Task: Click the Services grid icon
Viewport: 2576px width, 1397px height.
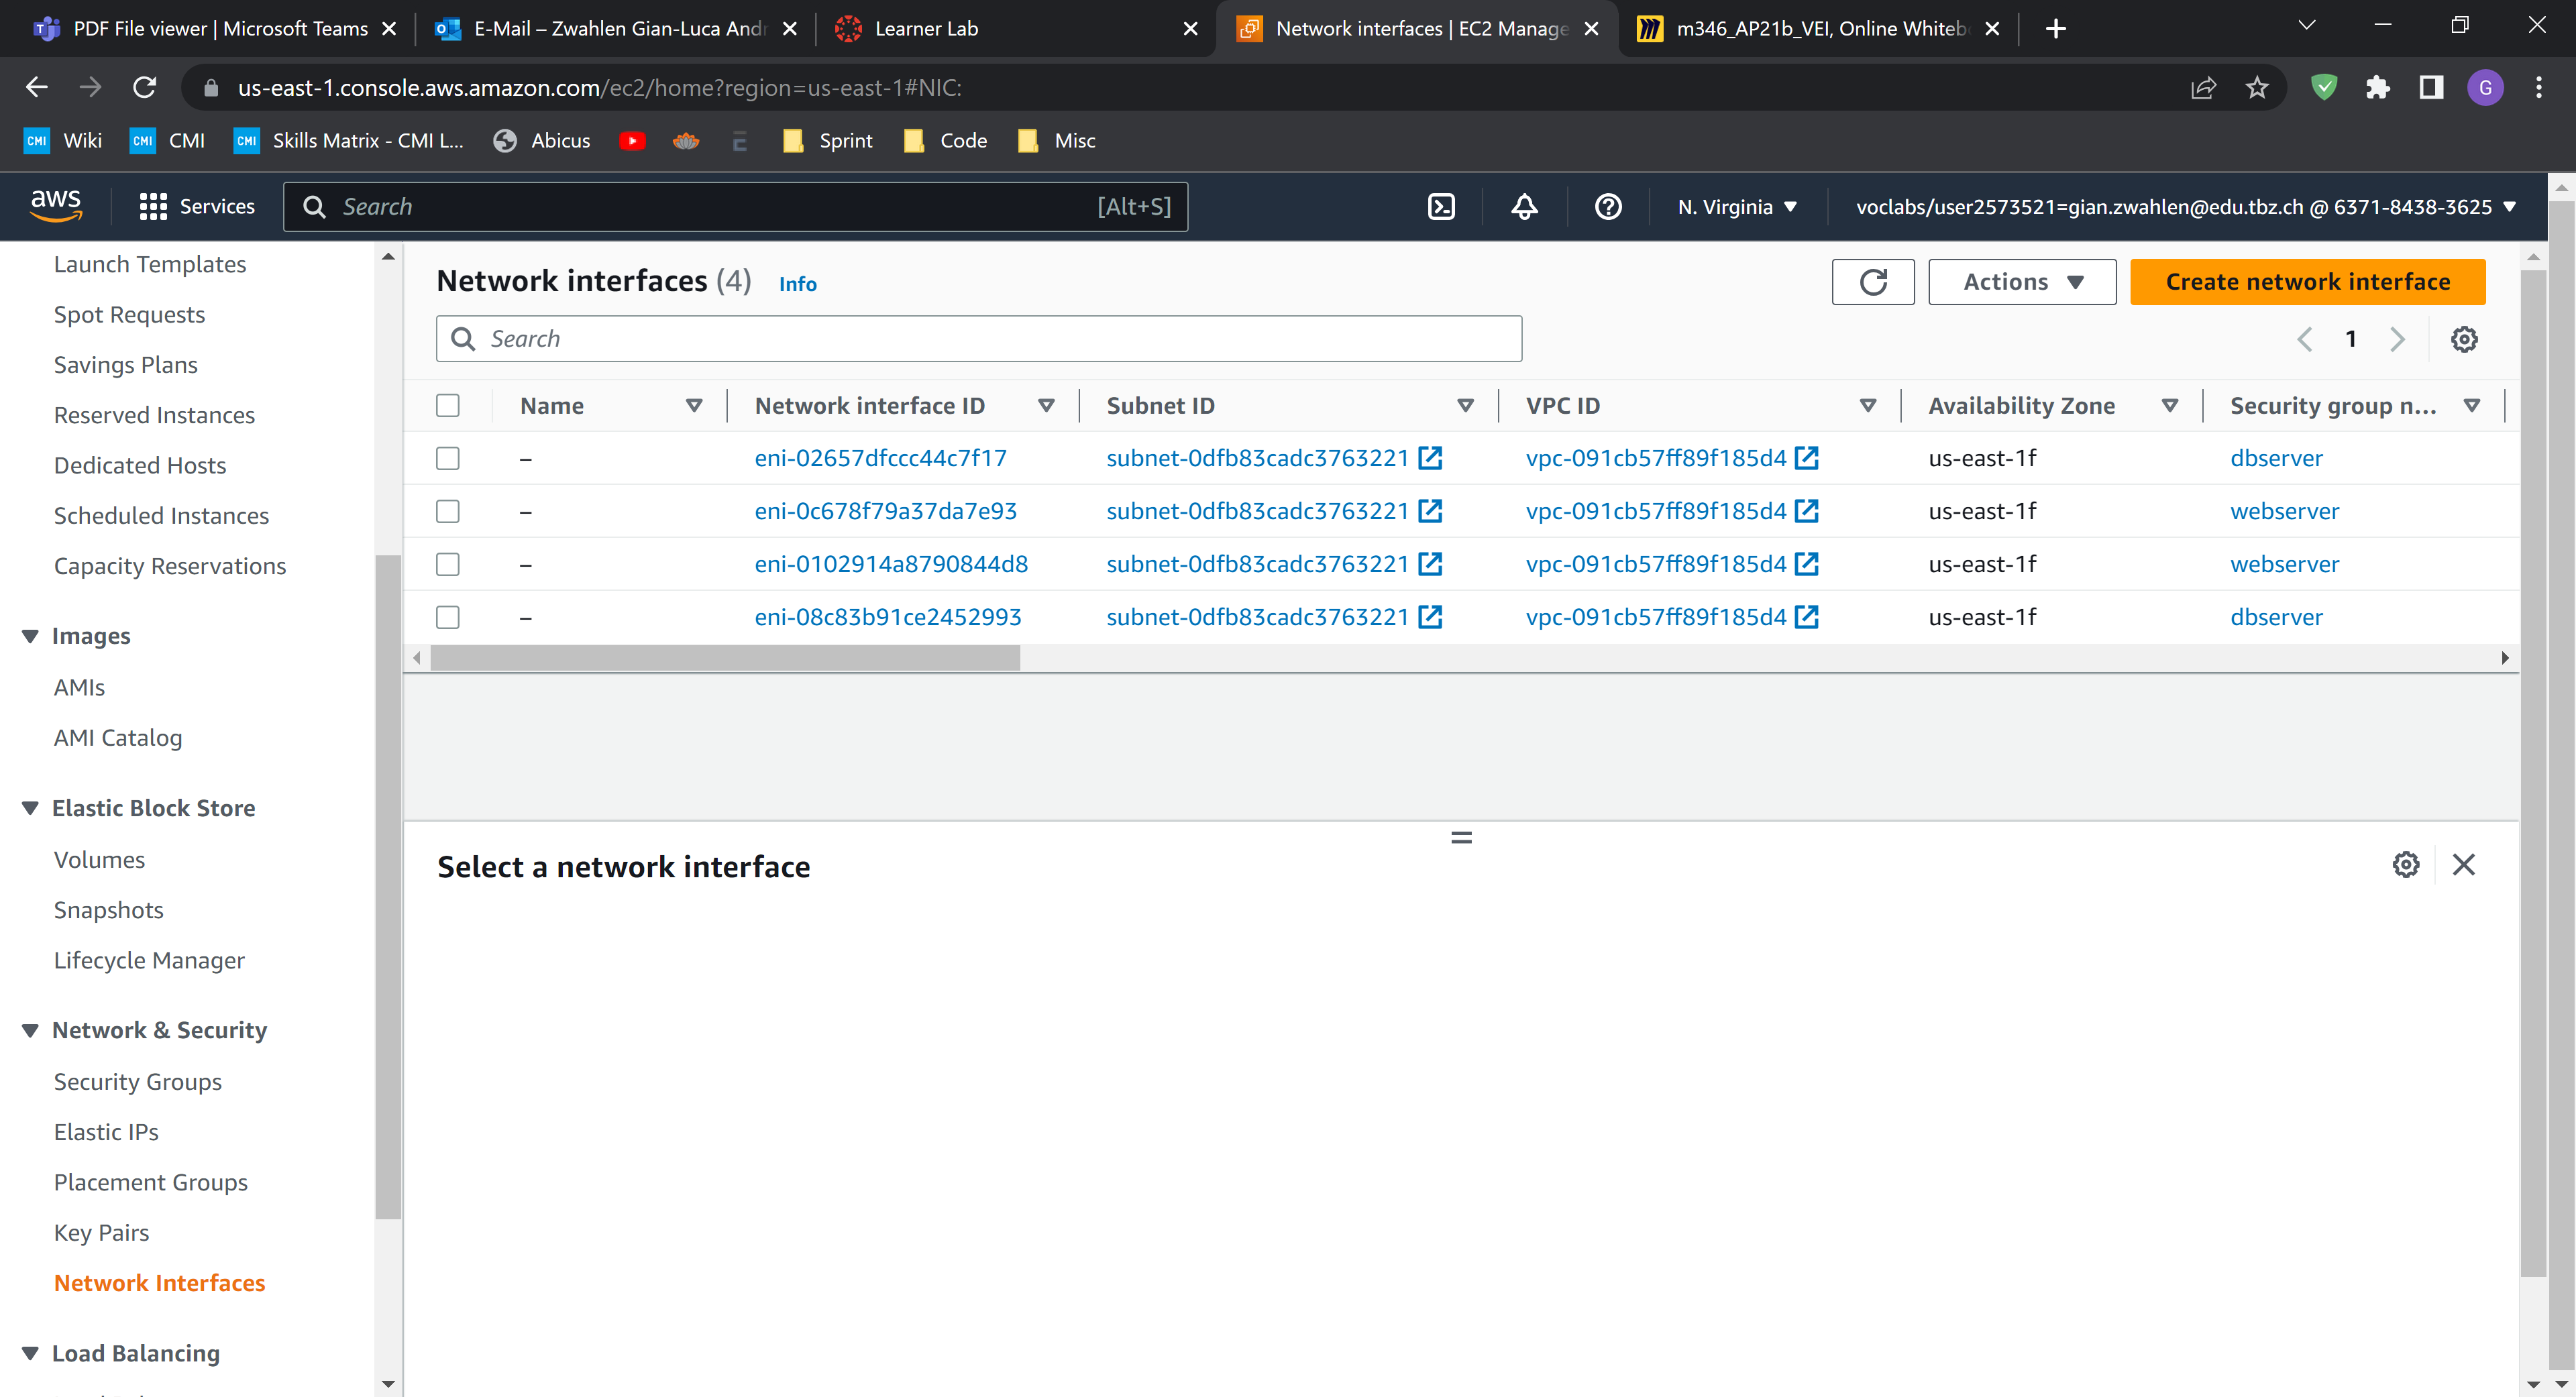Action: point(152,207)
